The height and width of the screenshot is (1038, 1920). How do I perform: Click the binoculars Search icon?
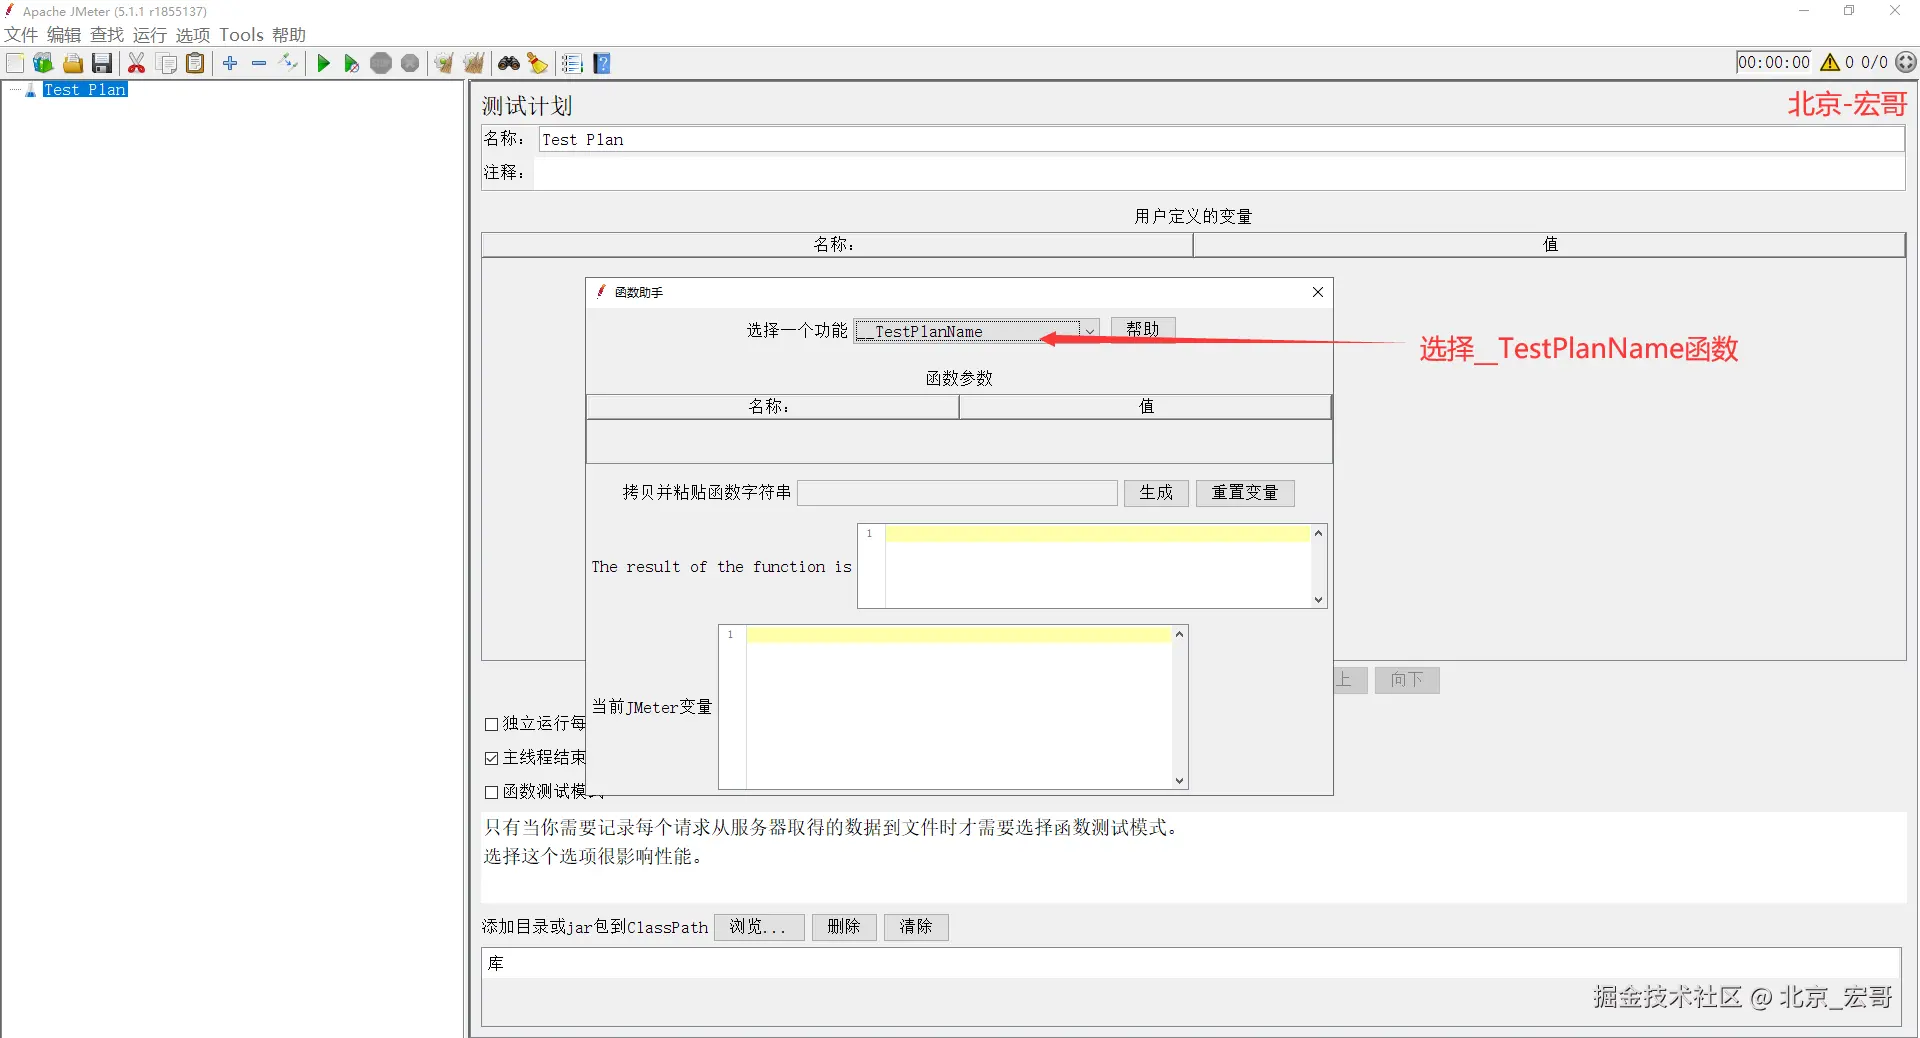(509, 63)
